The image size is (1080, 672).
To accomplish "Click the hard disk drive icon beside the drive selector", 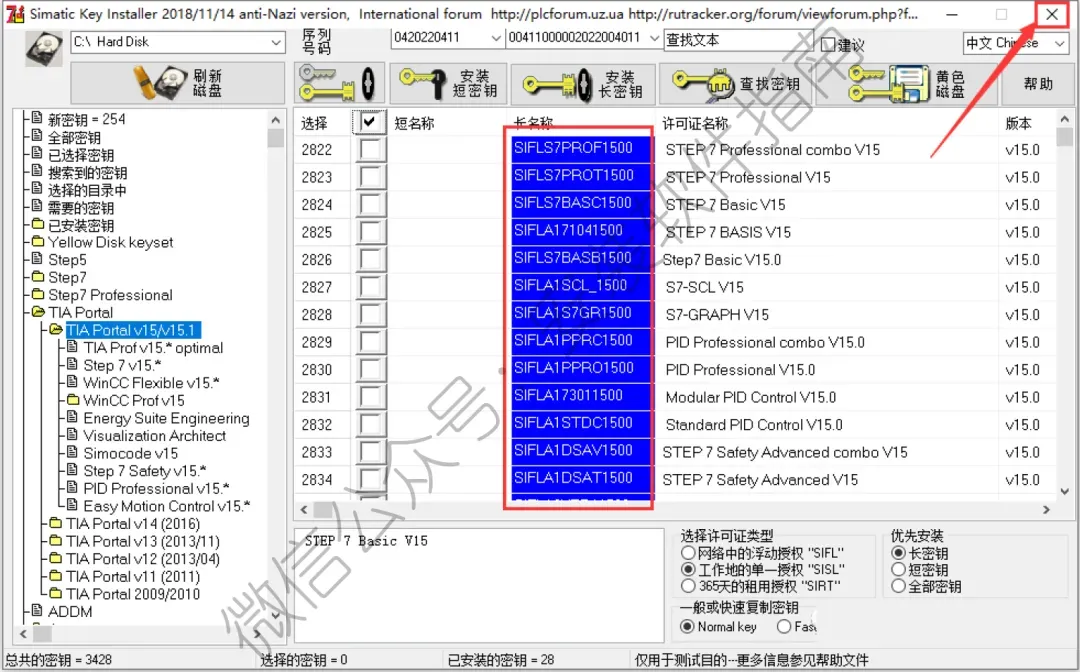I will [44, 48].
